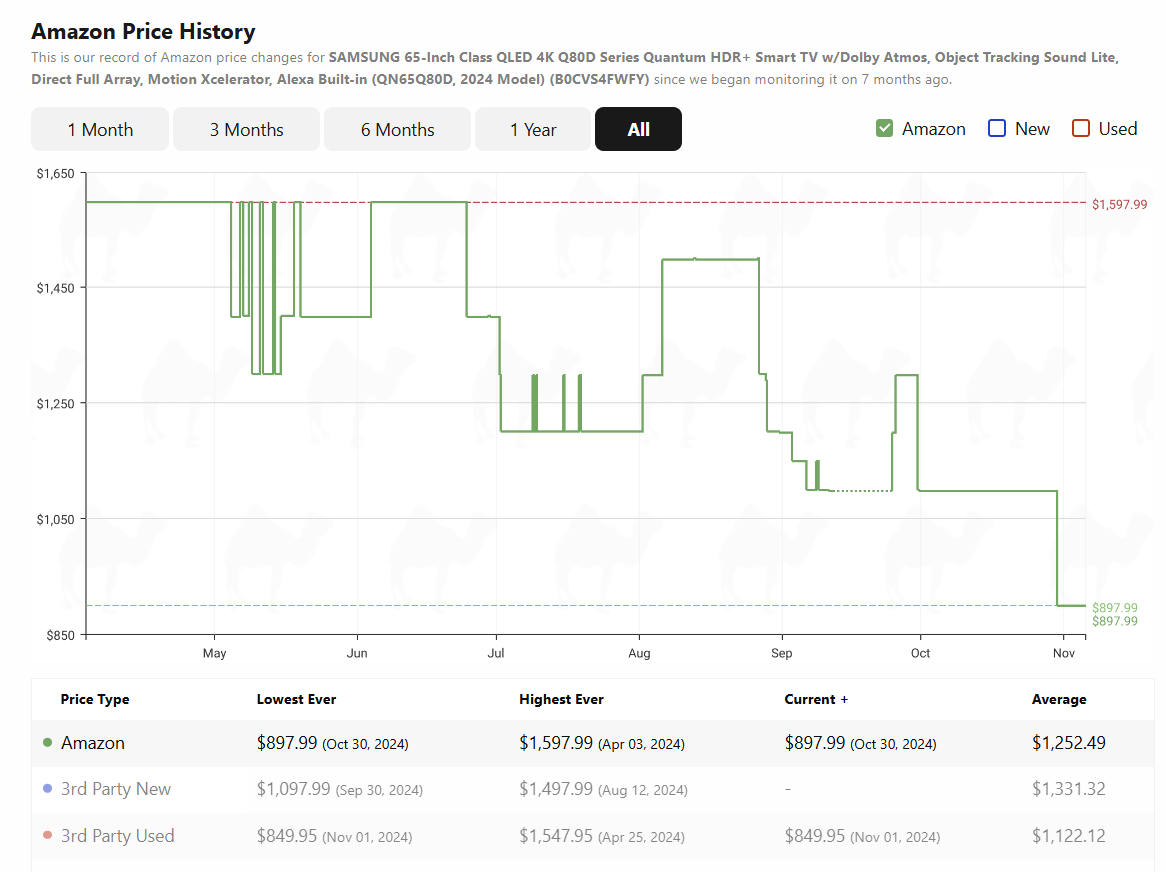
Task: Click the dotted price line segment in September
Action: 860,491
